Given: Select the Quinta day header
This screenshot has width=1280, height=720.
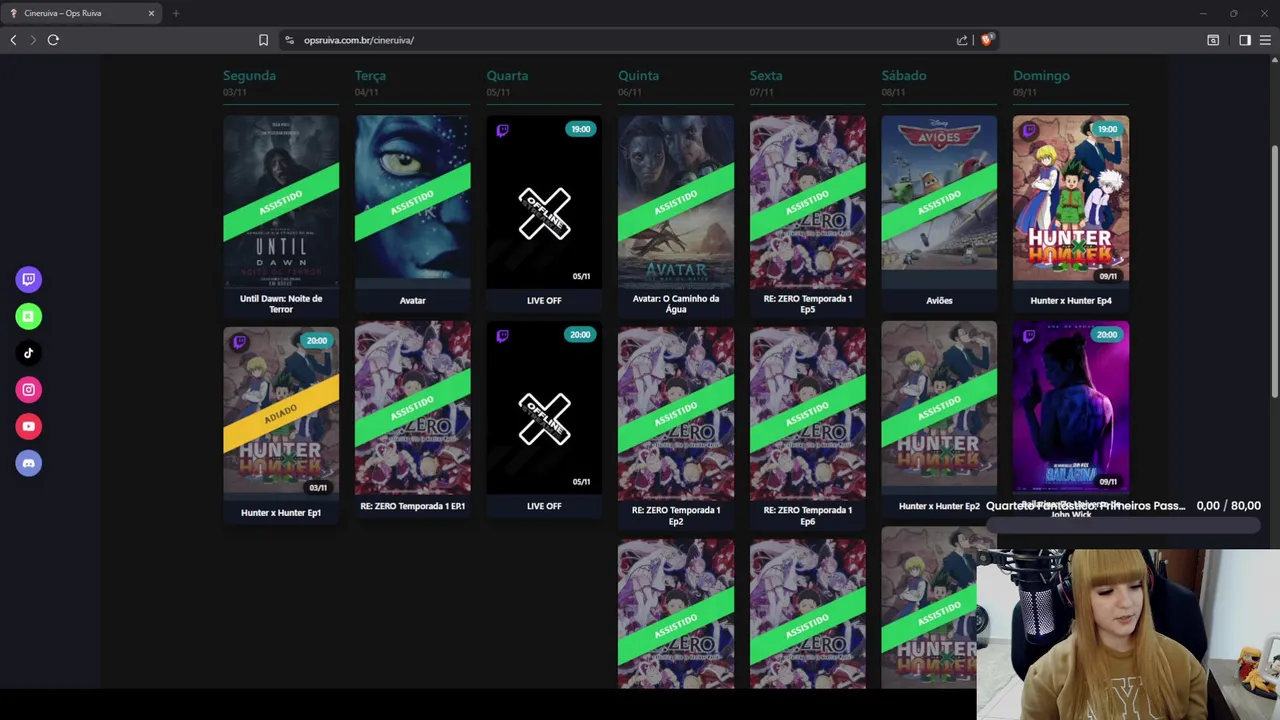Looking at the screenshot, I should 638,76.
